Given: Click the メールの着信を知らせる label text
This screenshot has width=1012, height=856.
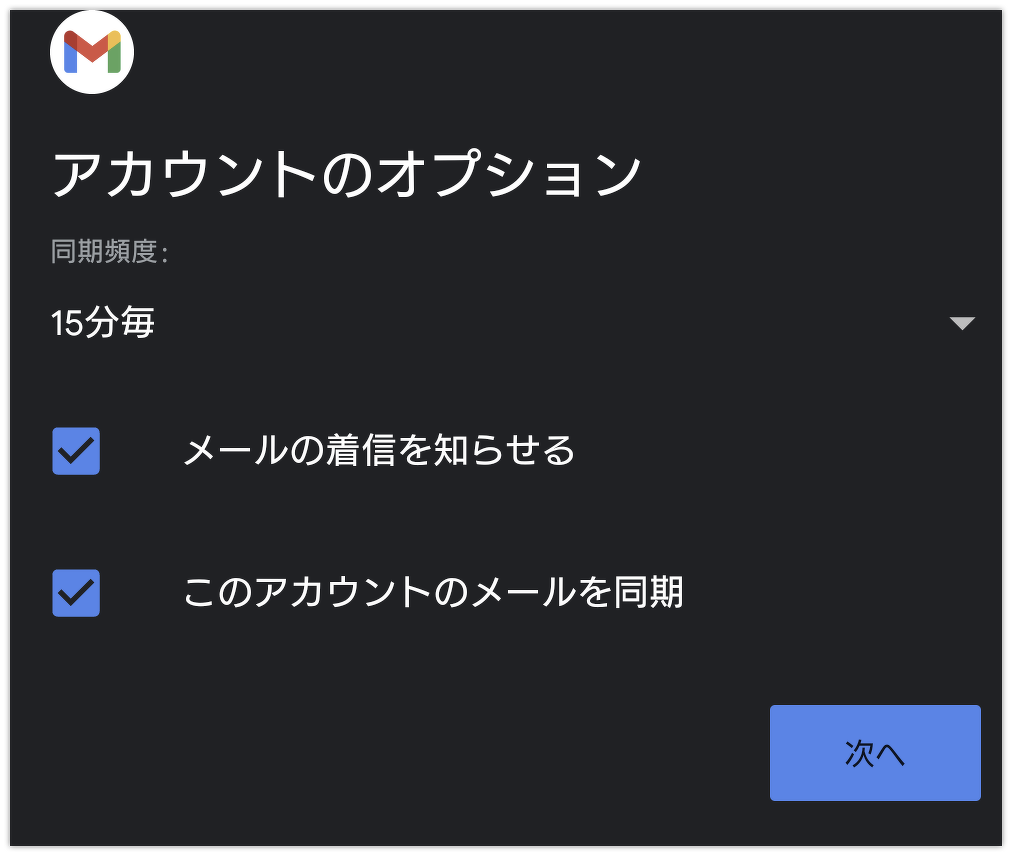Looking at the screenshot, I should (379, 451).
